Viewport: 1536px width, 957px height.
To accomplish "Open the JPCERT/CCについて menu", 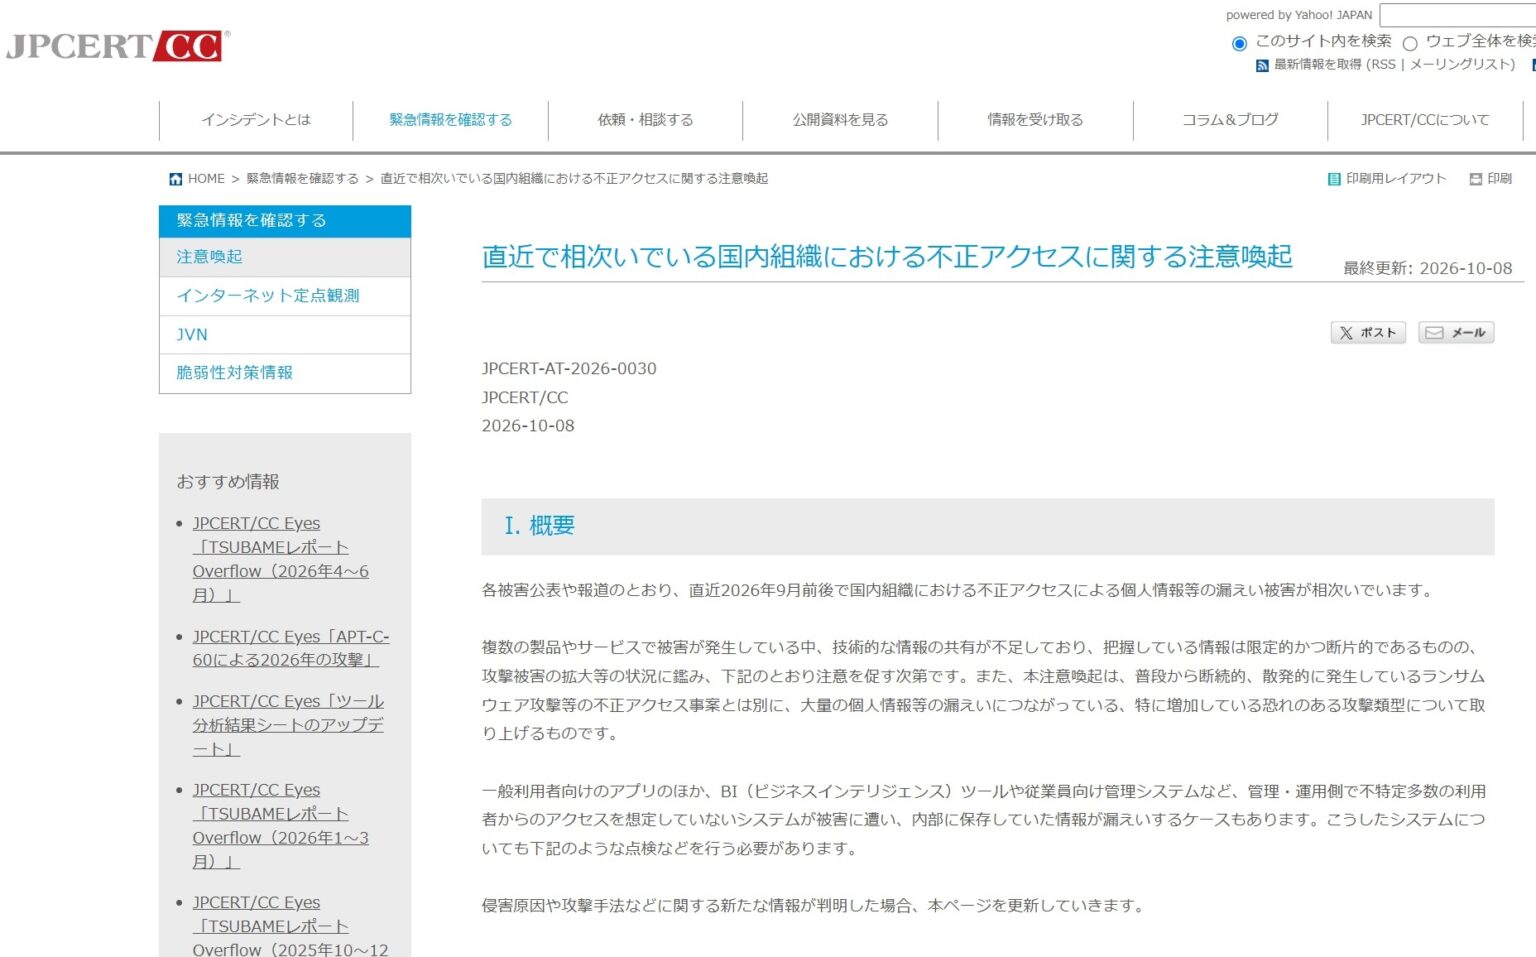I will [1425, 120].
